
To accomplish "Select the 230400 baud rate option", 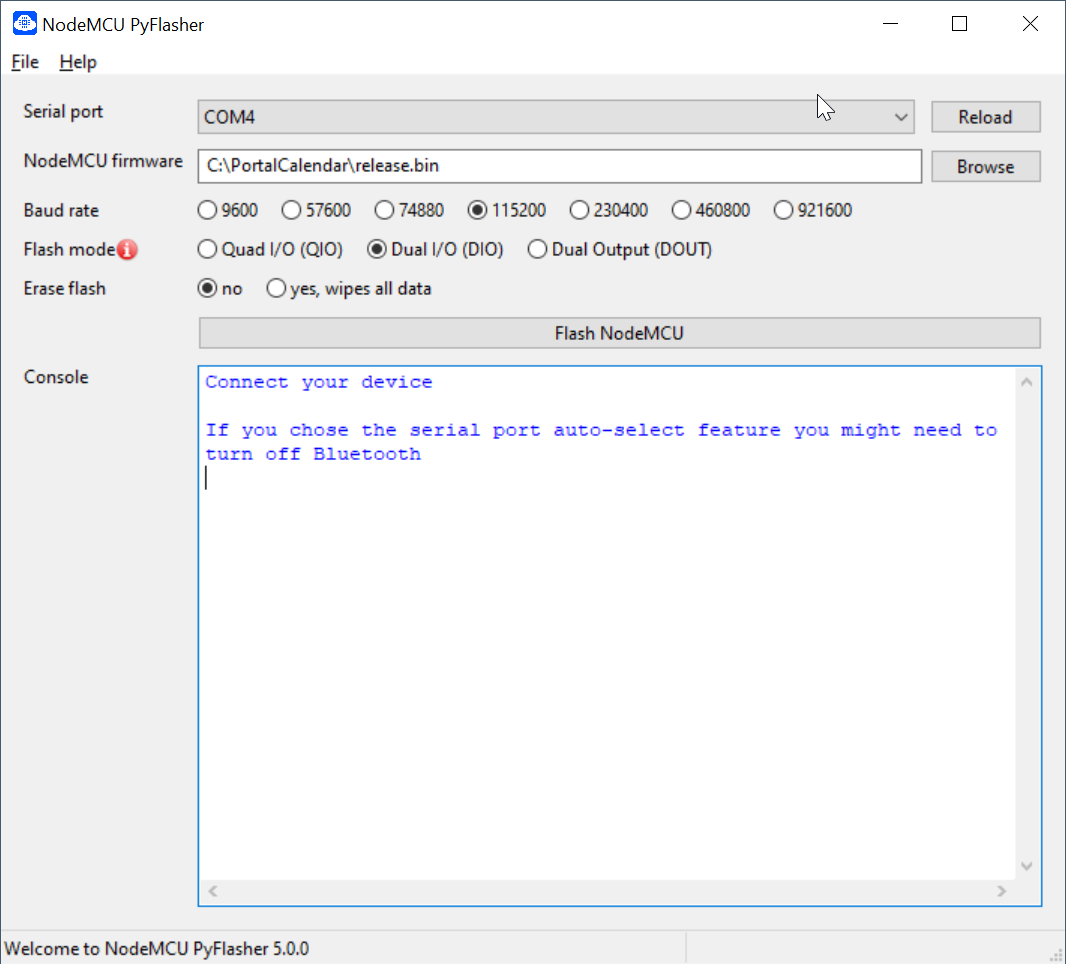I will tap(608, 210).
